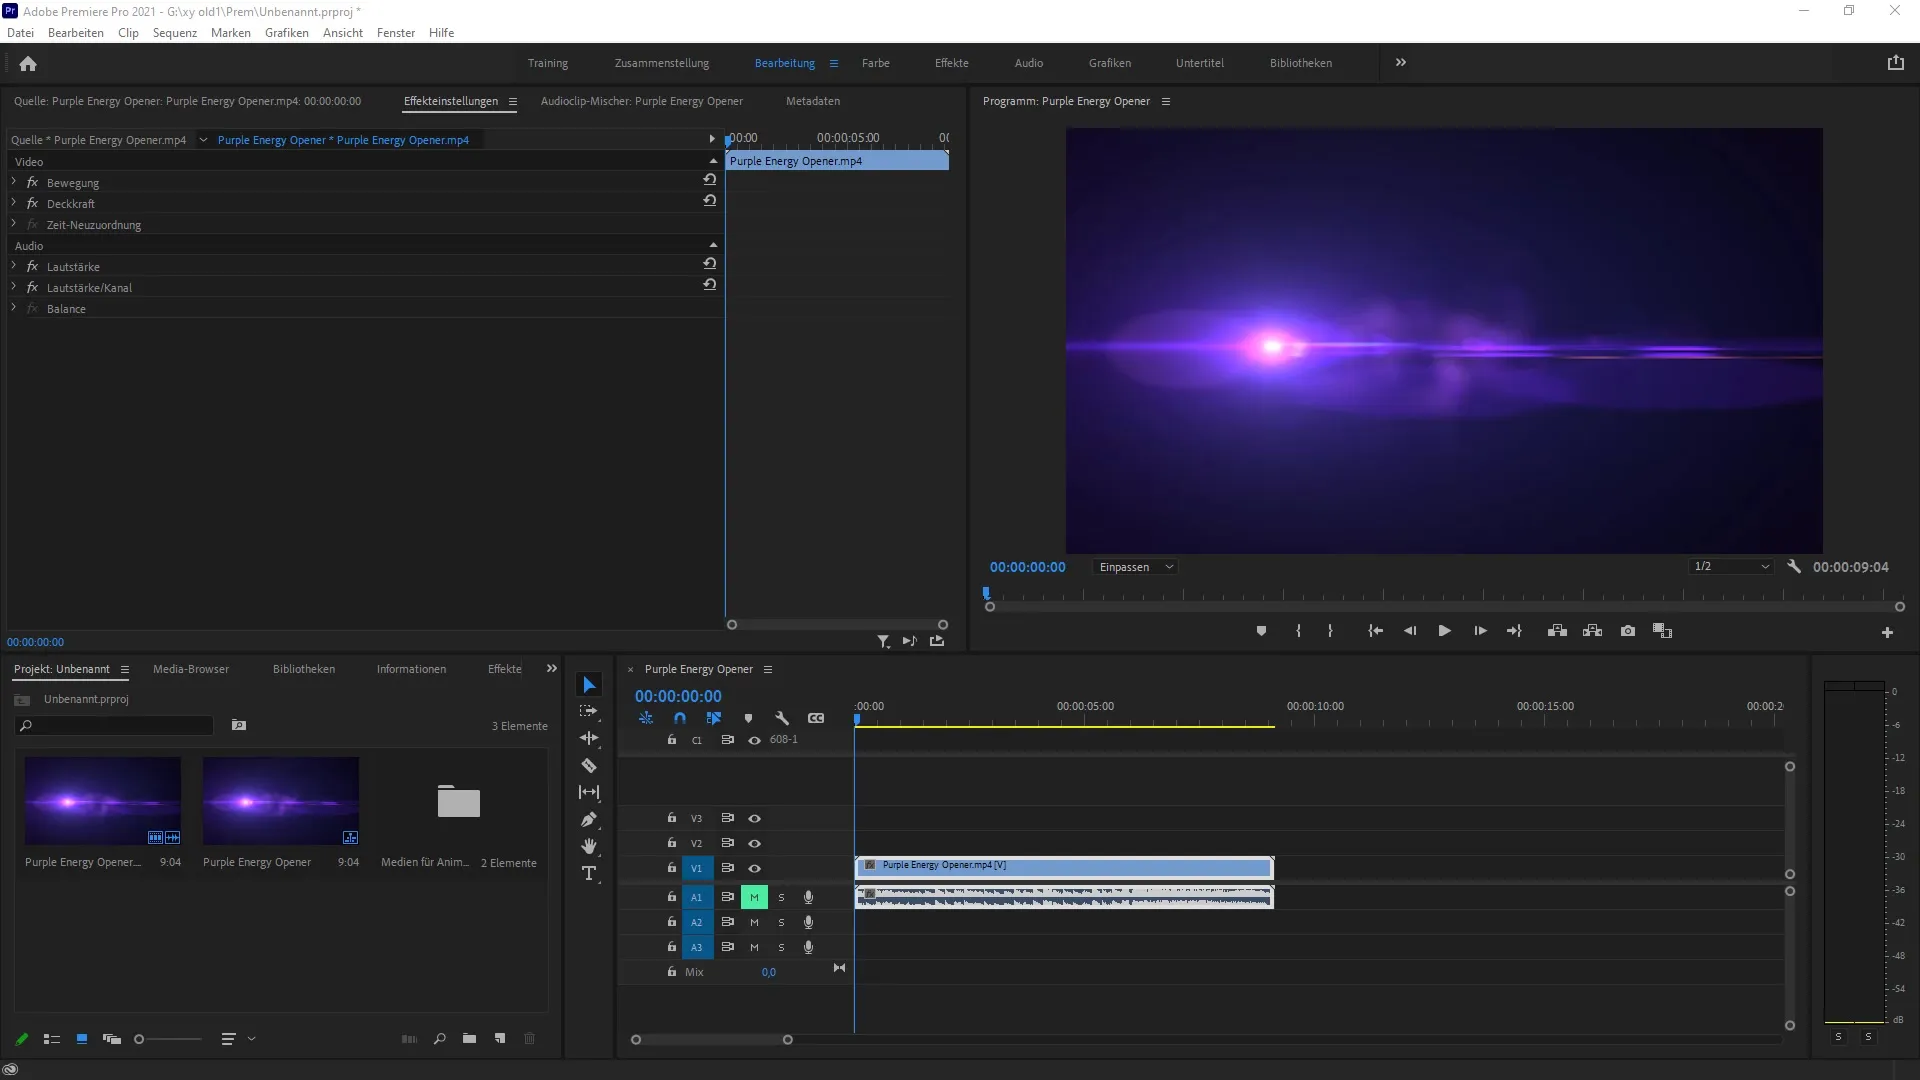The height and width of the screenshot is (1080, 1920).
Task: Go to Out point in program monitor
Action: pyautogui.click(x=1514, y=631)
